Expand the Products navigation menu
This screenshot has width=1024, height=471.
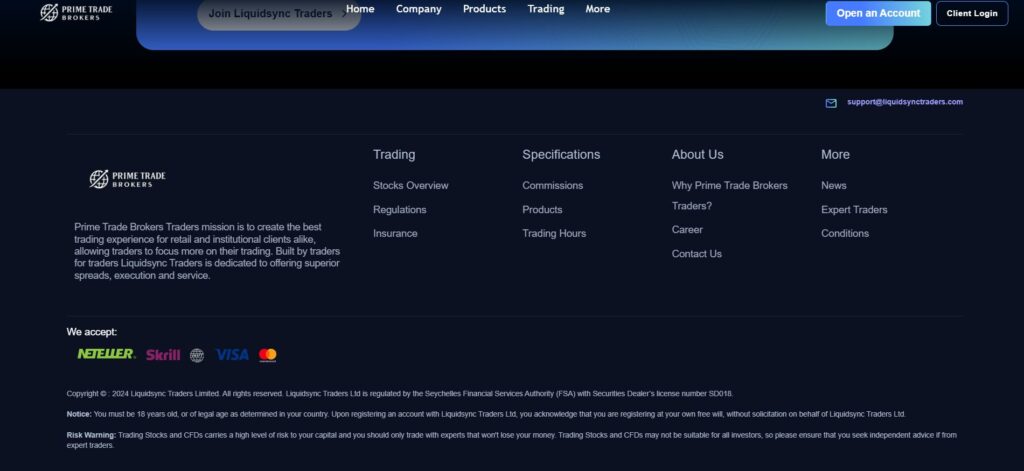(484, 9)
